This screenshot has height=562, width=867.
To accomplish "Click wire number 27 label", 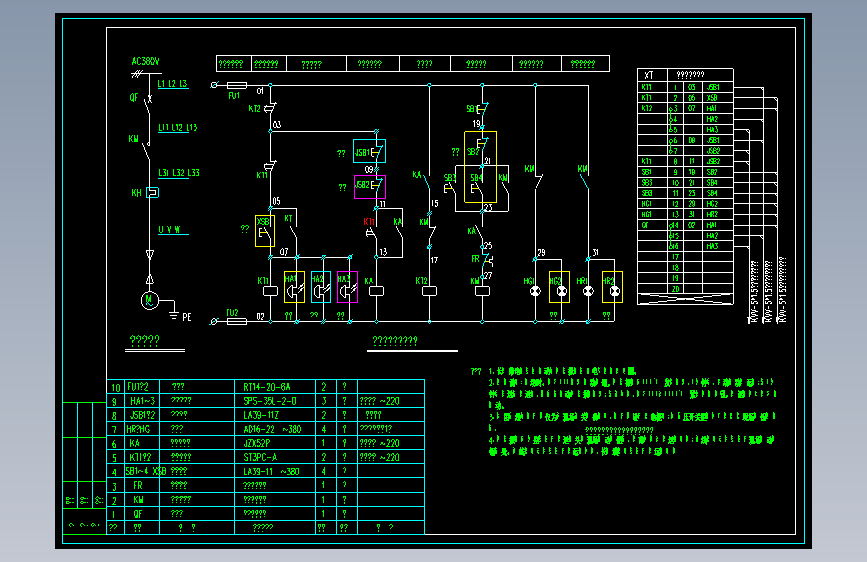I will point(488,275).
